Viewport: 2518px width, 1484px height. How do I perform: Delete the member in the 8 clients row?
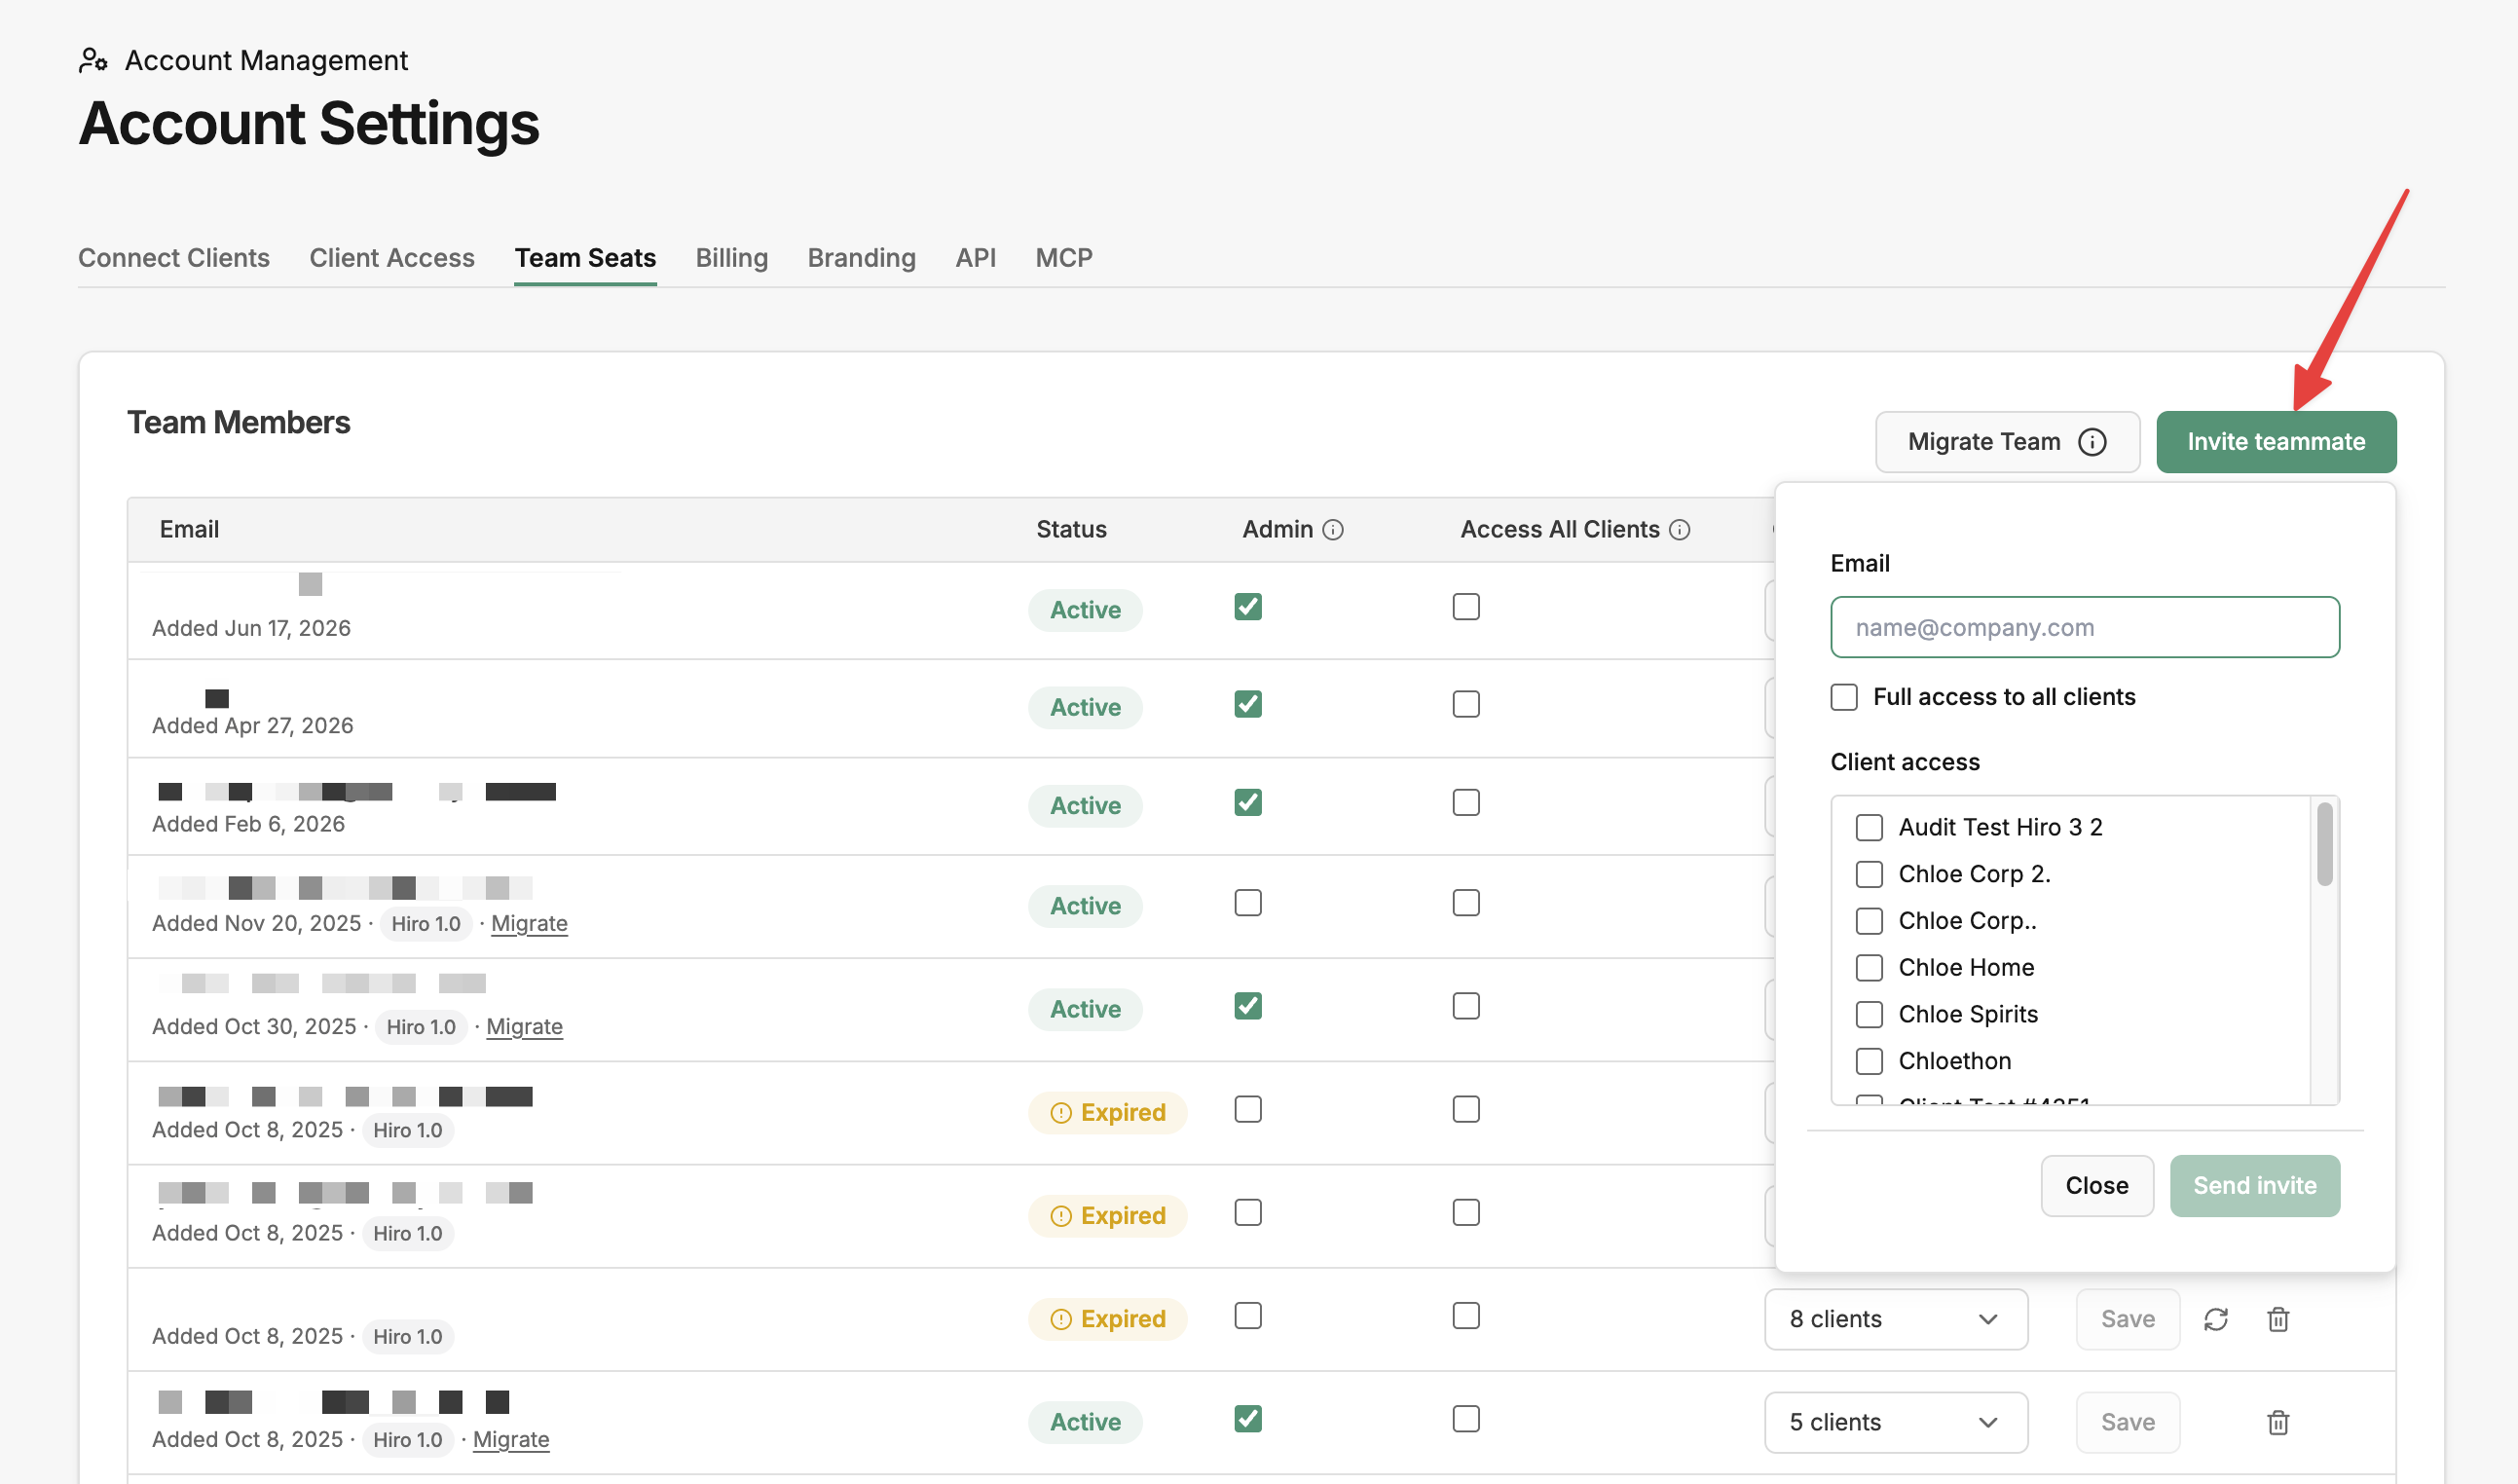click(x=2278, y=1319)
